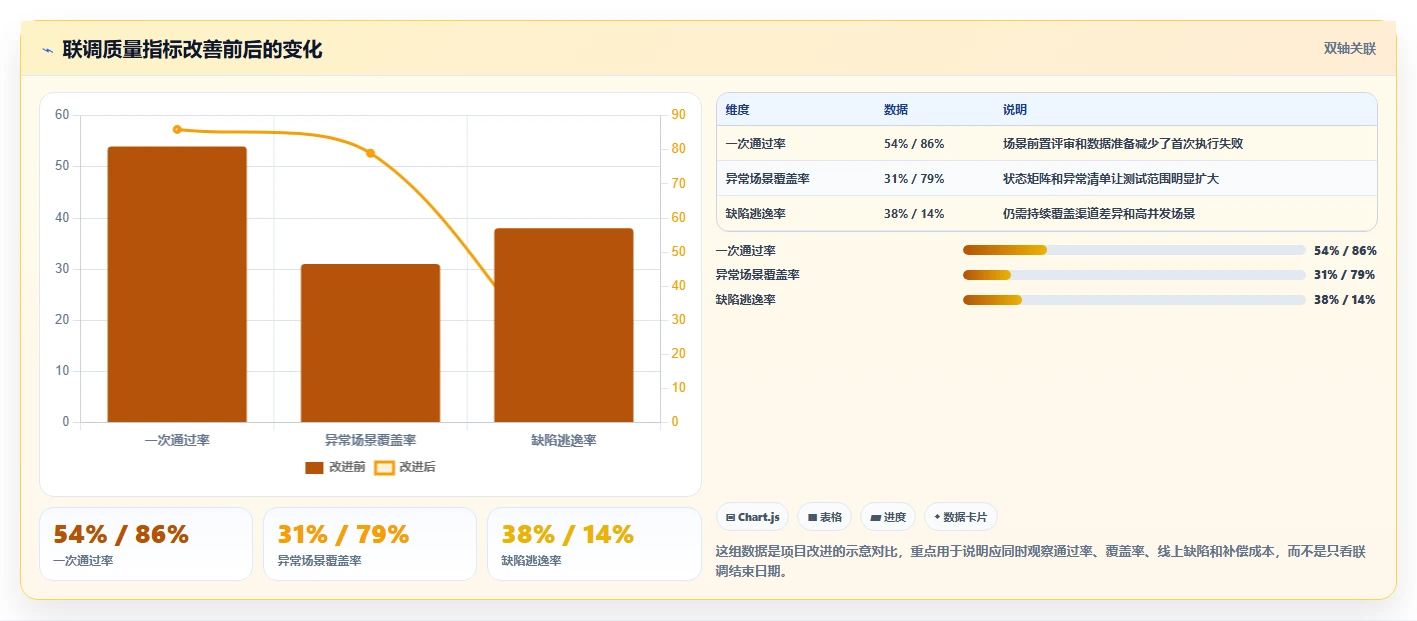Click the 进度 tag
Screen dimensions: 1417x621
tap(888, 517)
